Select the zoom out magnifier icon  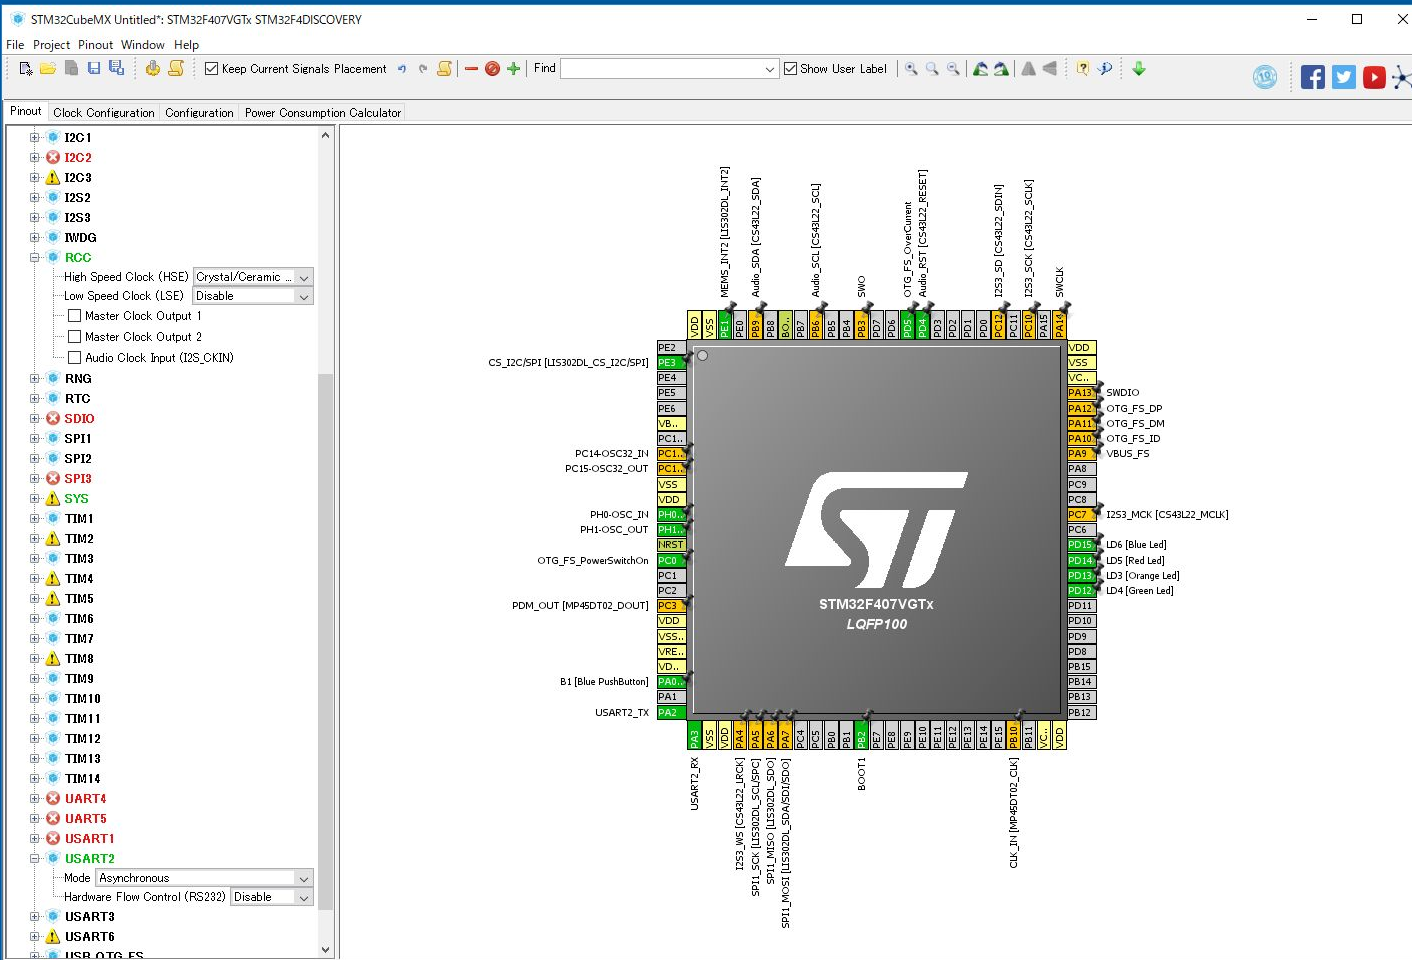[x=952, y=68]
